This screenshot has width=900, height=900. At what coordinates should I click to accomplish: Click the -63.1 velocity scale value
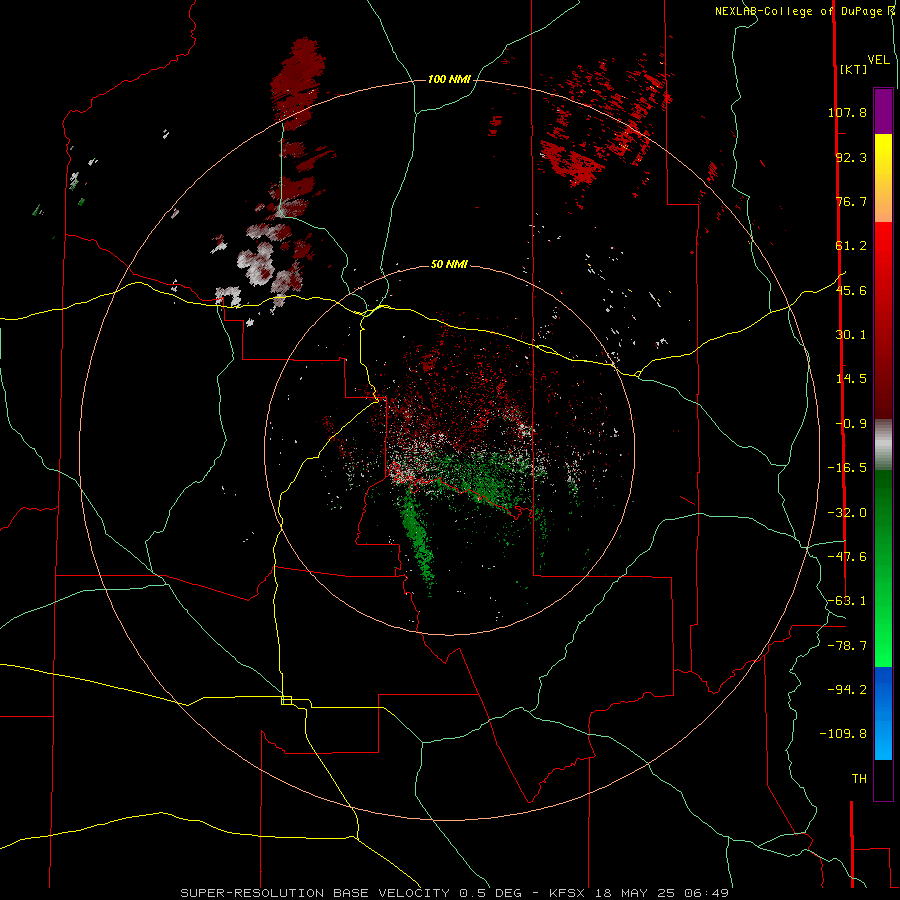pyautogui.click(x=847, y=601)
